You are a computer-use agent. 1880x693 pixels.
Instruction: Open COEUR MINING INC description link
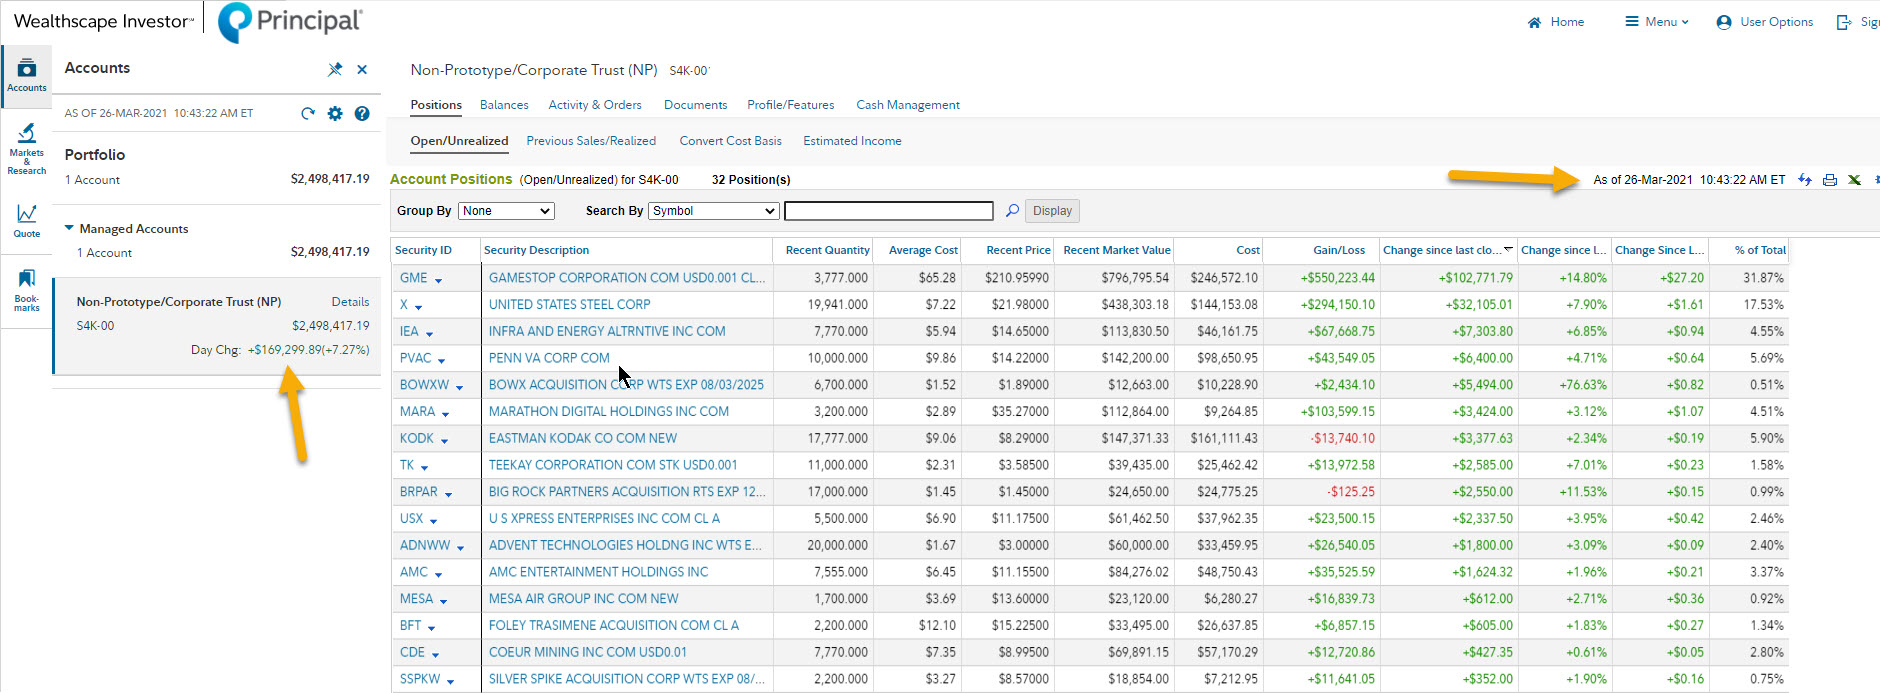[587, 652]
